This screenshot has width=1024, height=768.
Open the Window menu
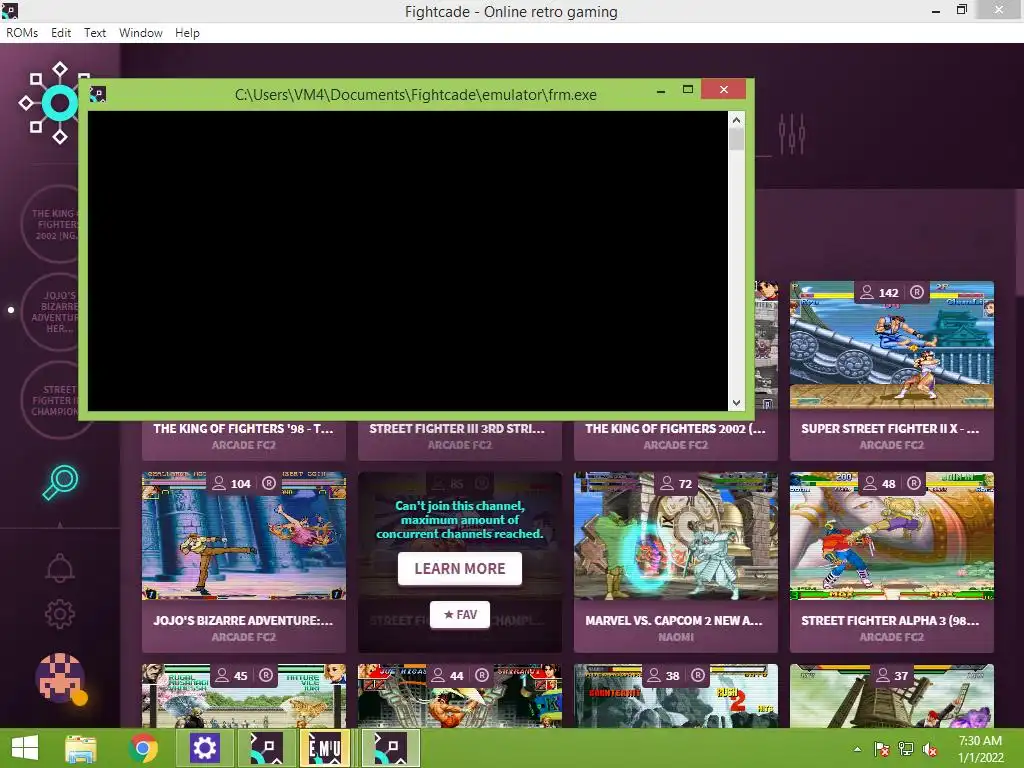[x=140, y=33]
